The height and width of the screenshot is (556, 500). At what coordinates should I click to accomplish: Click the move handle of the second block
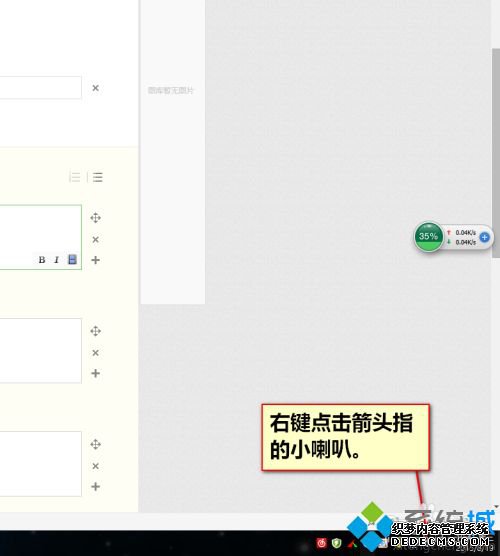tap(95, 331)
